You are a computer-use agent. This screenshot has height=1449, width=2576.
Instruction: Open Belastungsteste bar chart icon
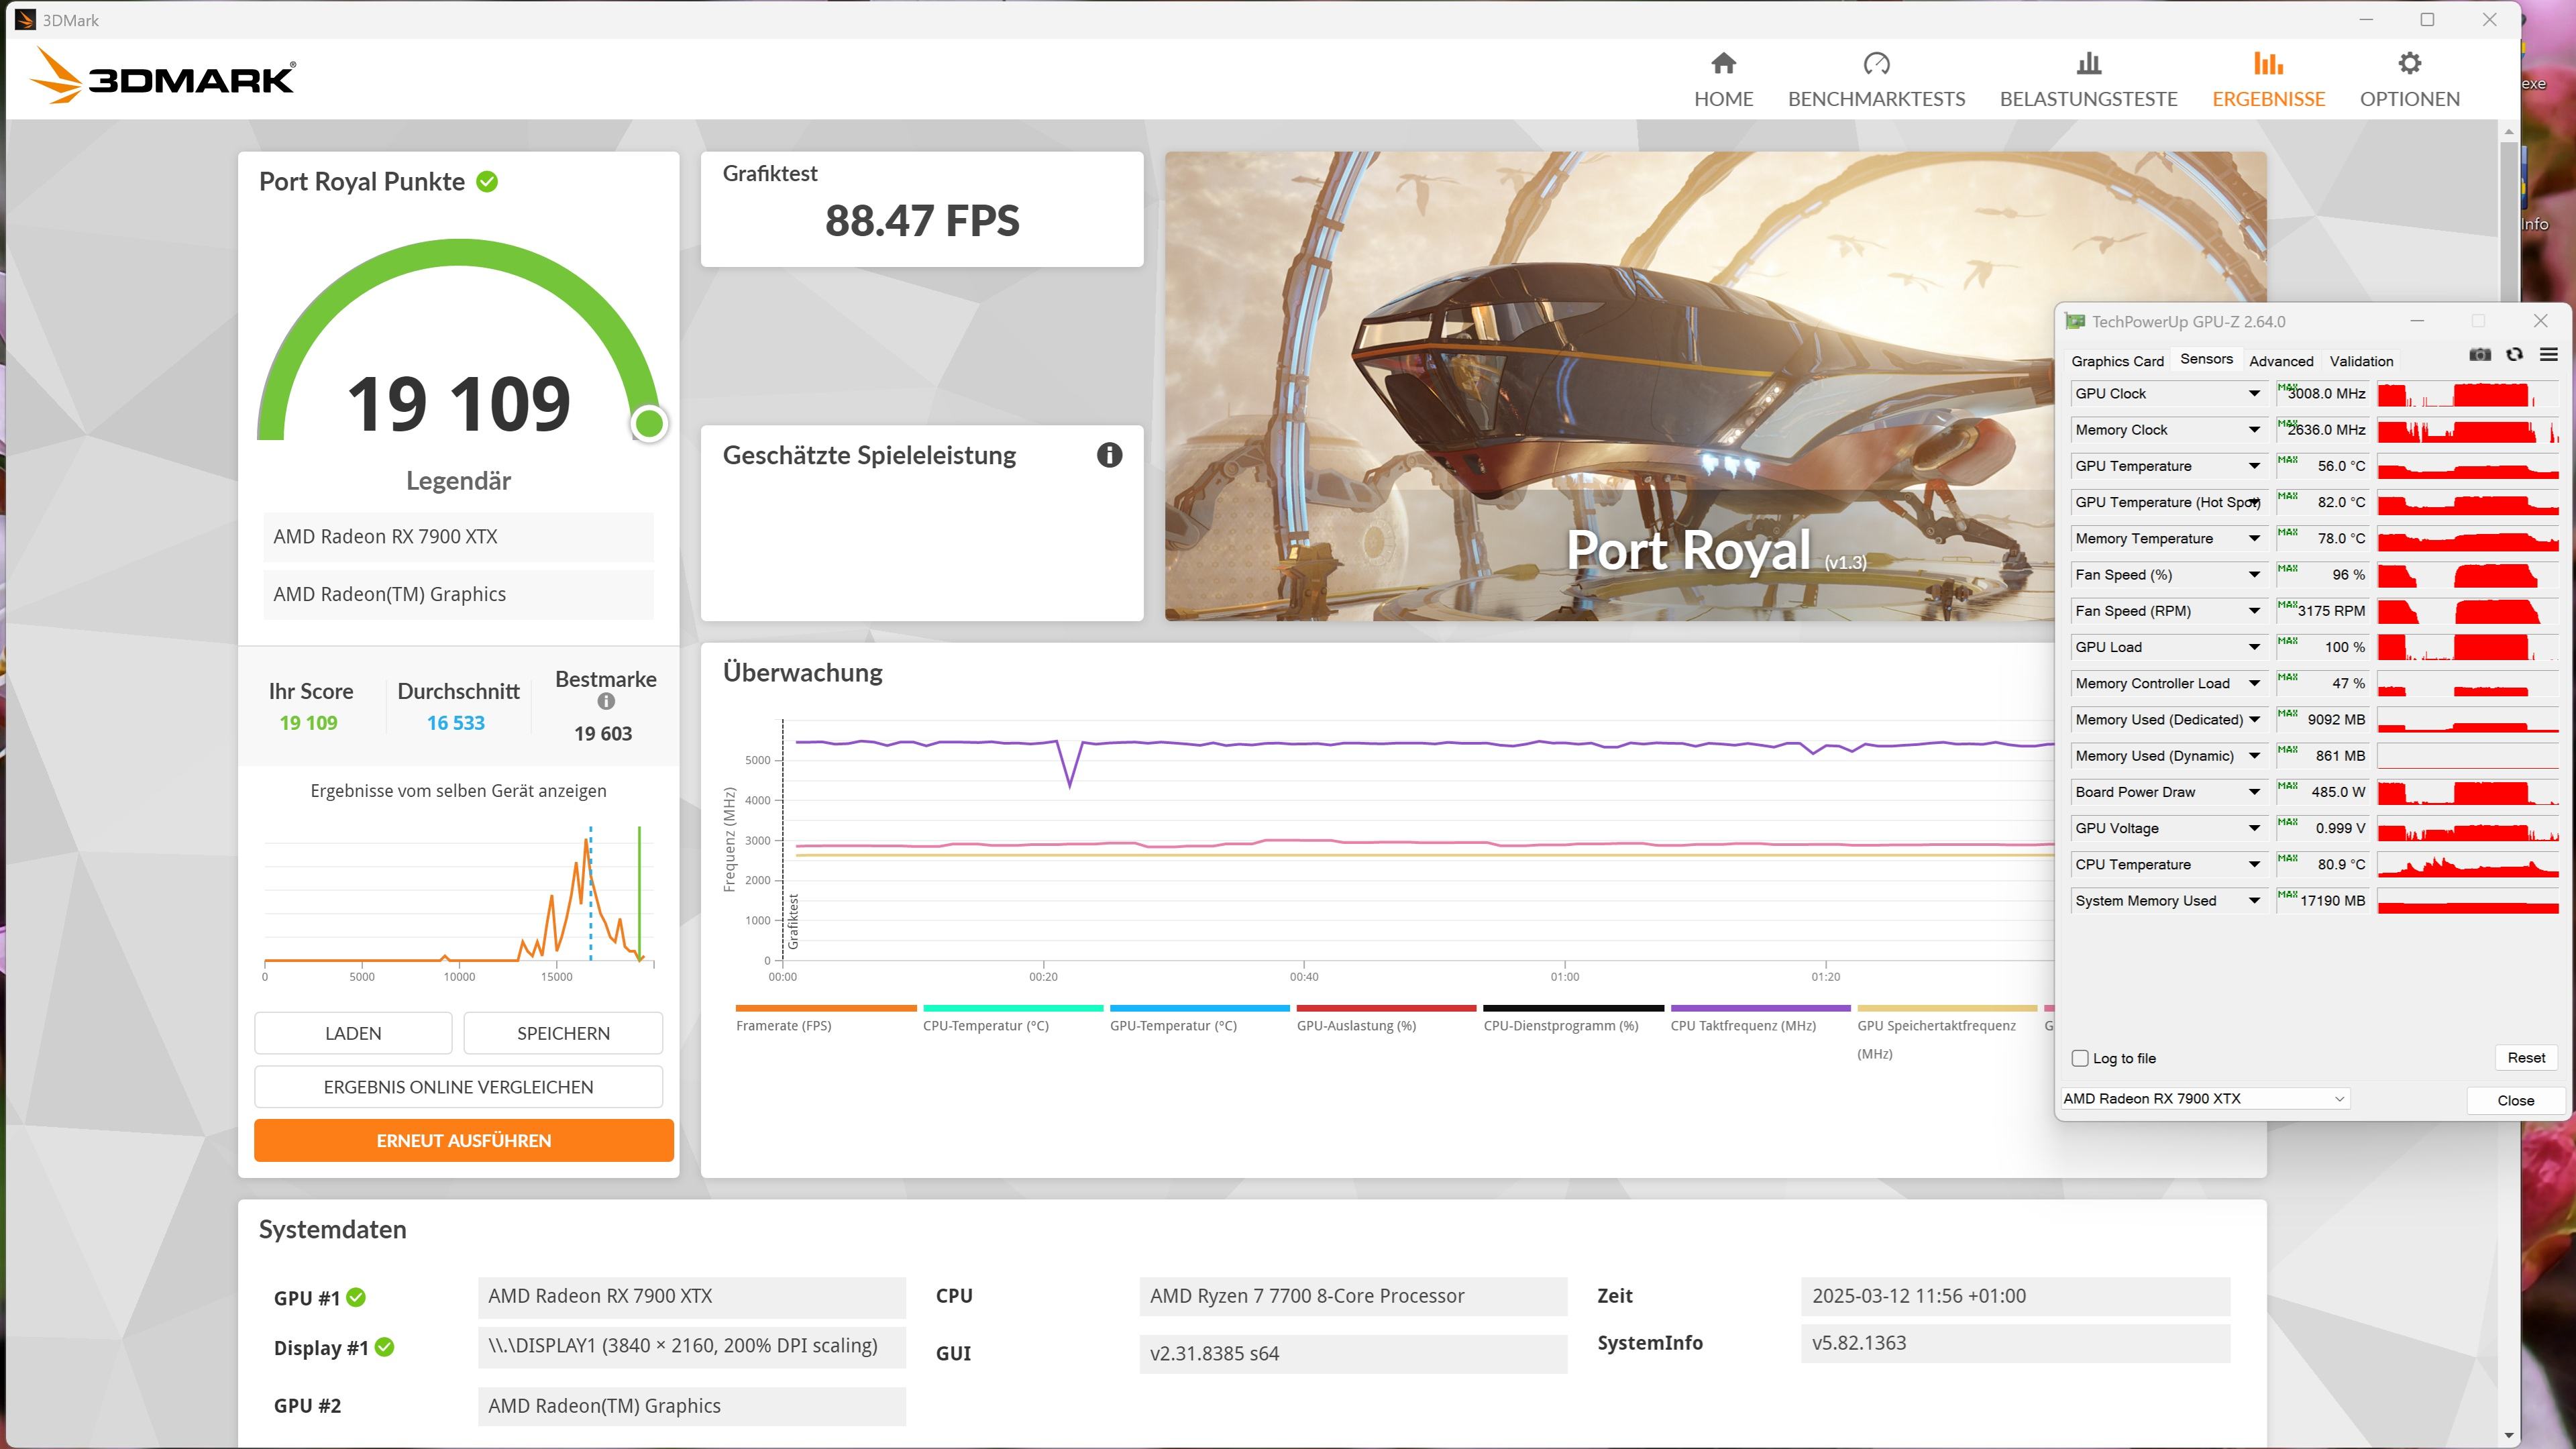coord(2088,64)
